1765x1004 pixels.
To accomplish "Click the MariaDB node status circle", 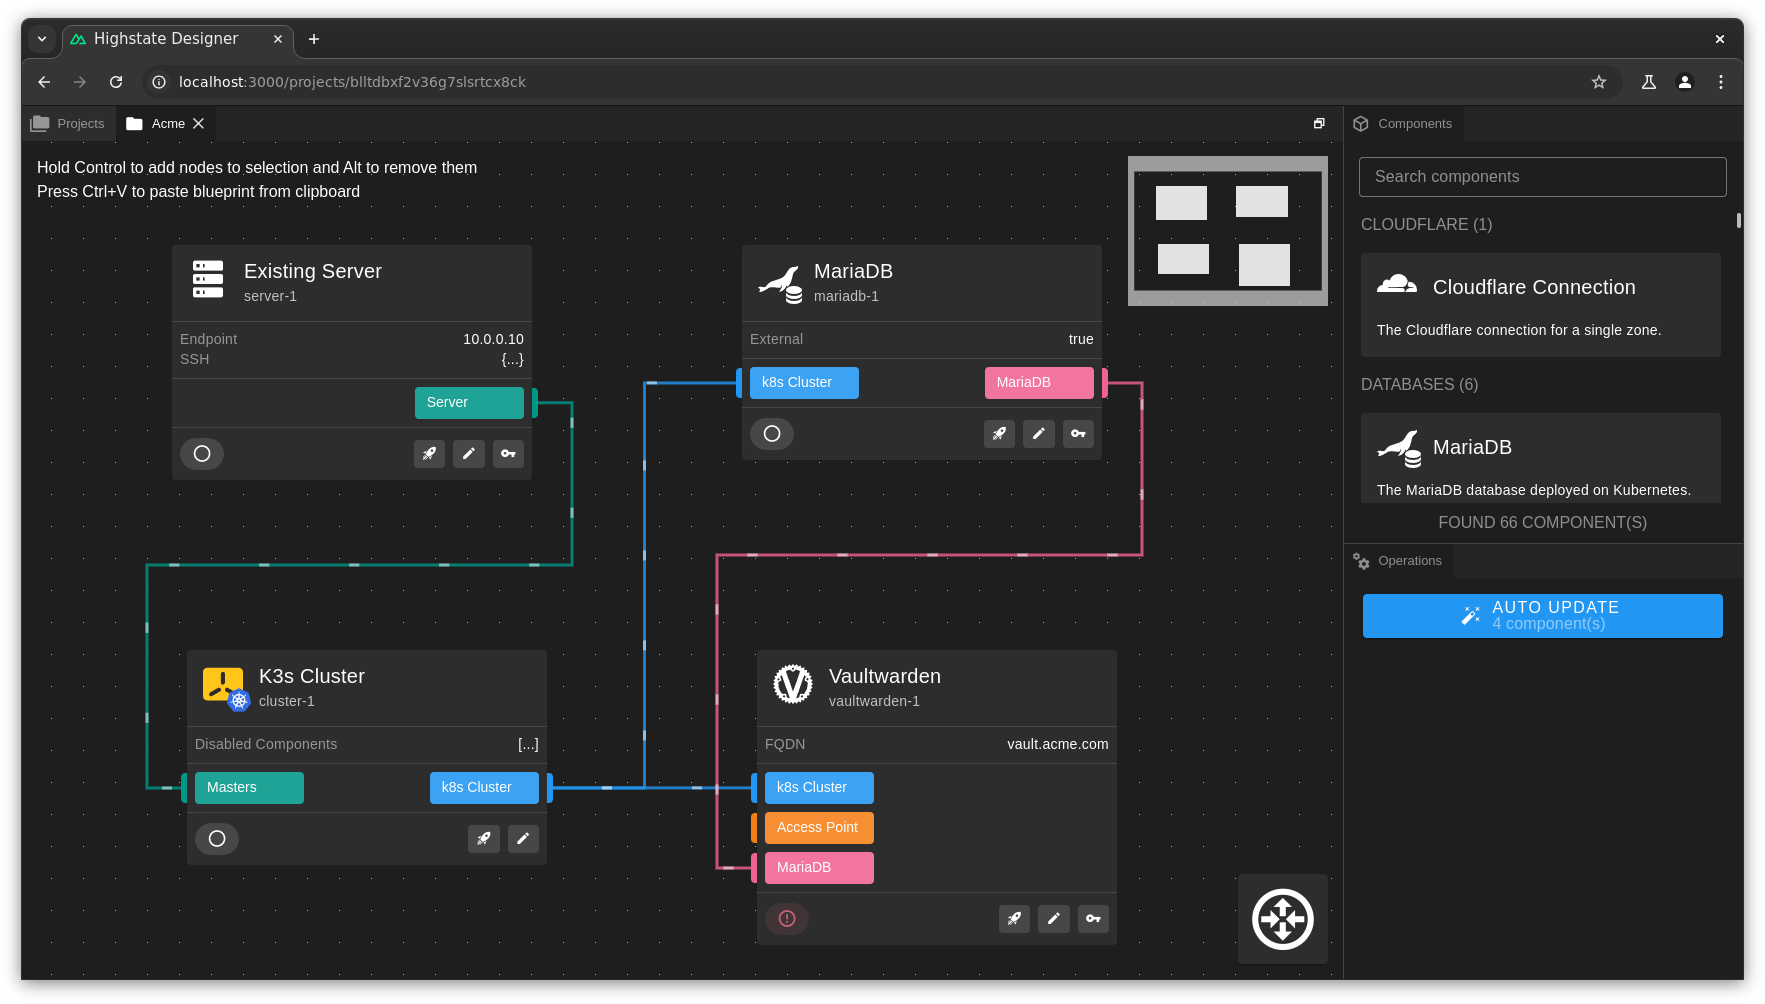I will 772,434.
